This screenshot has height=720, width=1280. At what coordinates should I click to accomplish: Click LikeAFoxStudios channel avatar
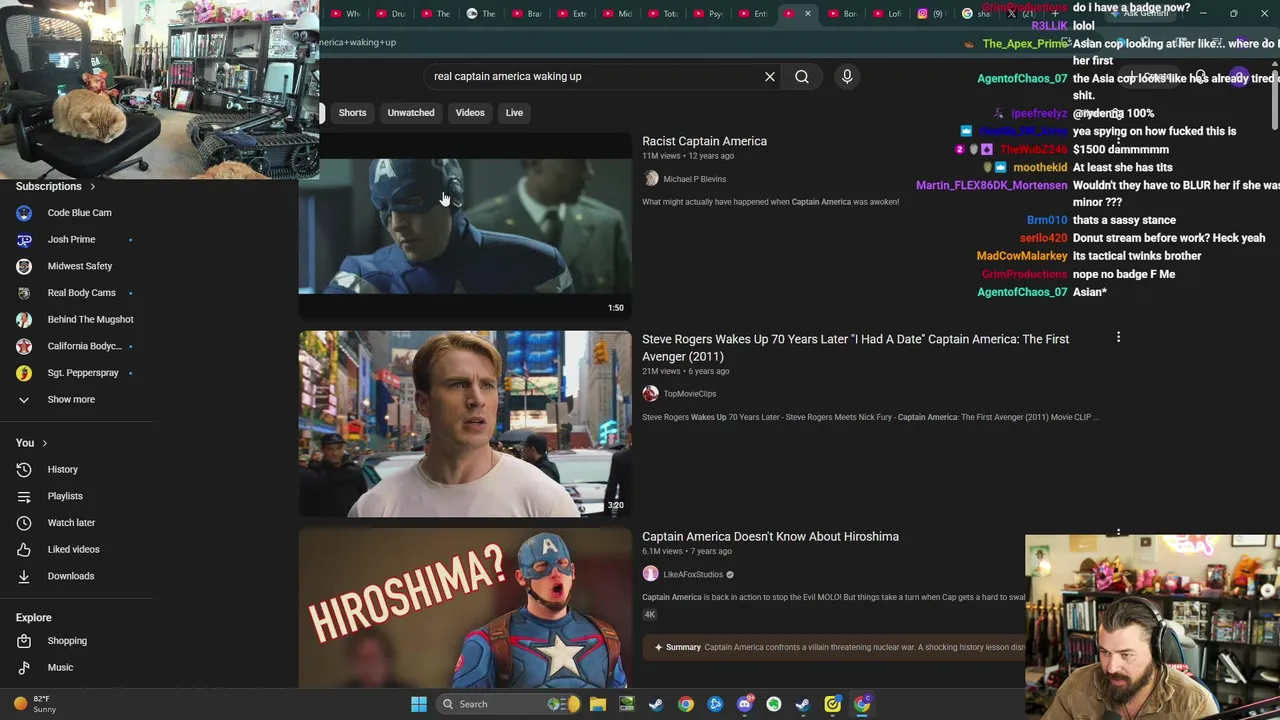(x=651, y=574)
